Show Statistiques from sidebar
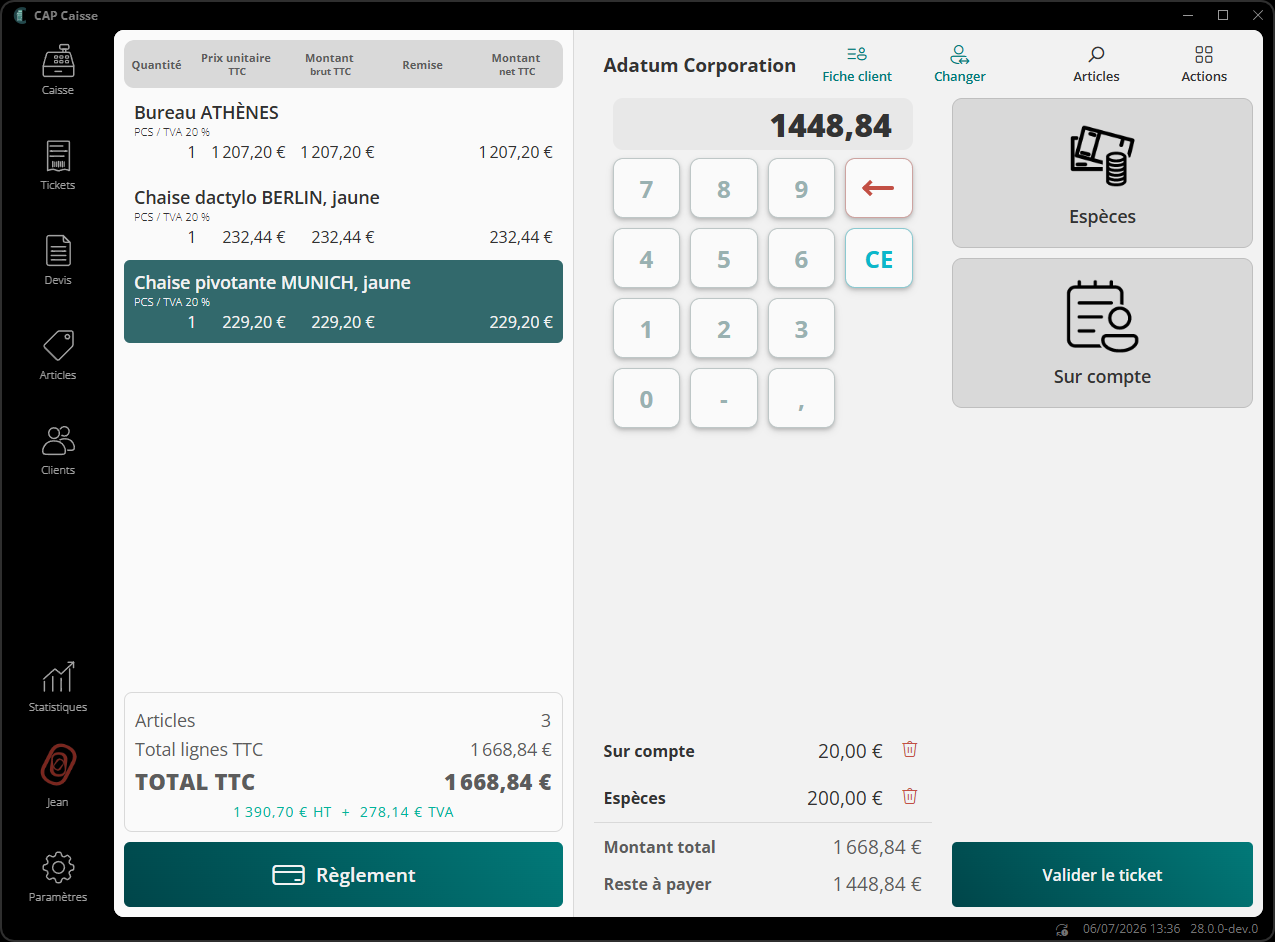The width and height of the screenshot is (1275, 942). 57,687
